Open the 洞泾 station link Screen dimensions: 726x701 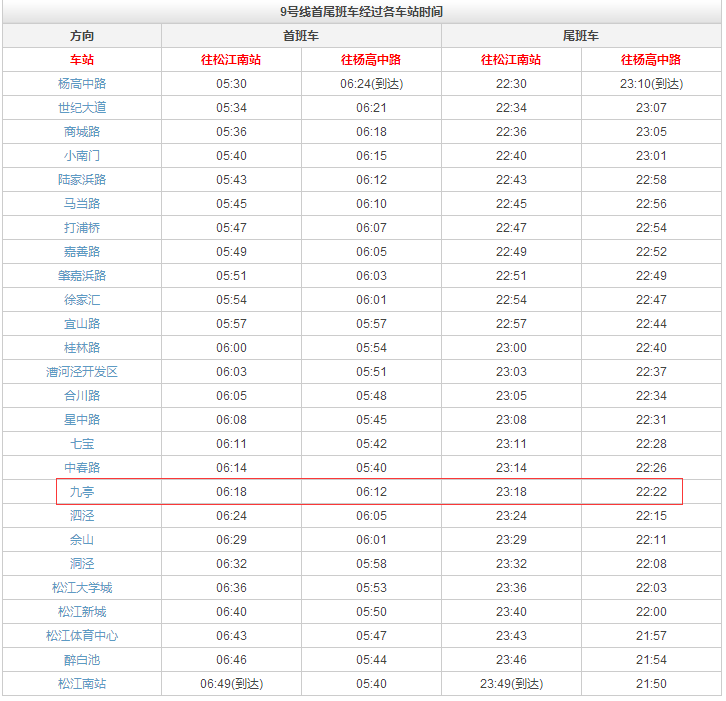coord(82,564)
